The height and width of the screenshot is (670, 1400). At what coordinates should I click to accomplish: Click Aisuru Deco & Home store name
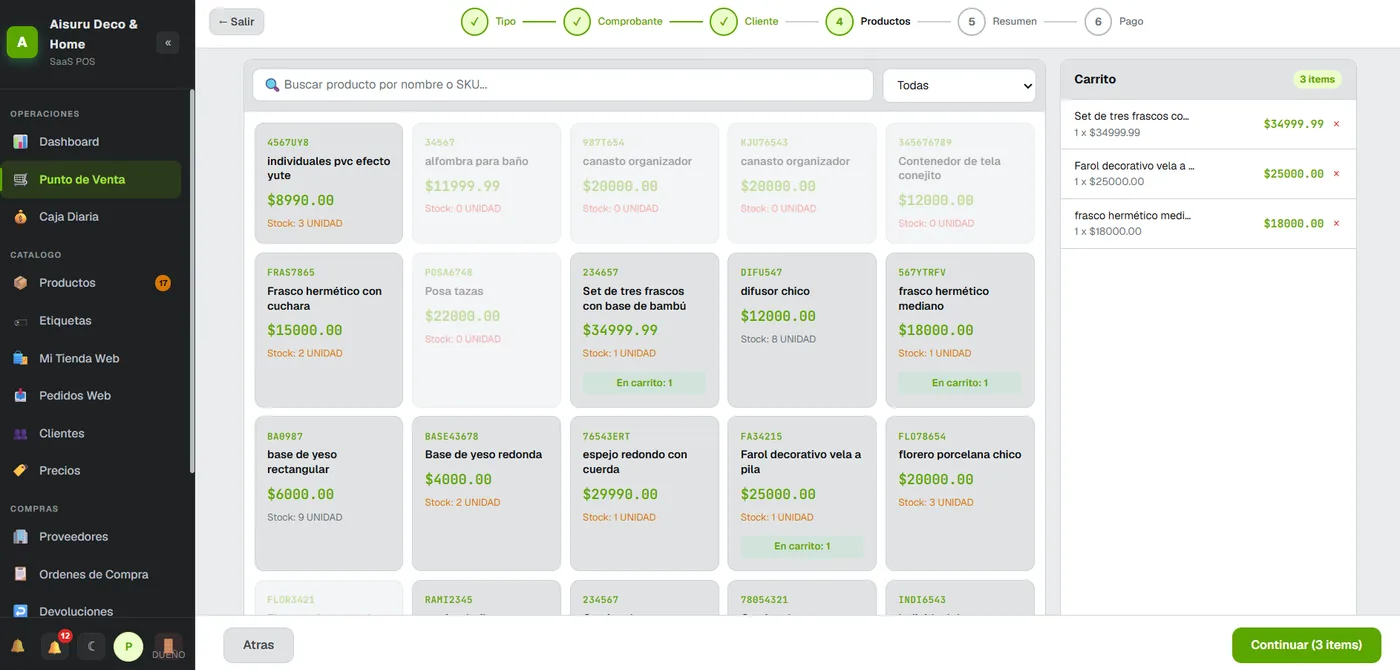click(94, 34)
